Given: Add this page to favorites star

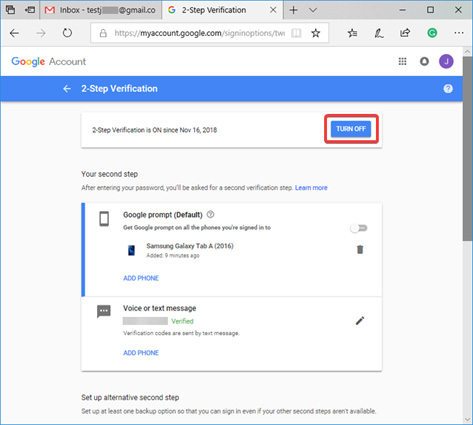Looking at the screenshot, I should pos(315,33).
